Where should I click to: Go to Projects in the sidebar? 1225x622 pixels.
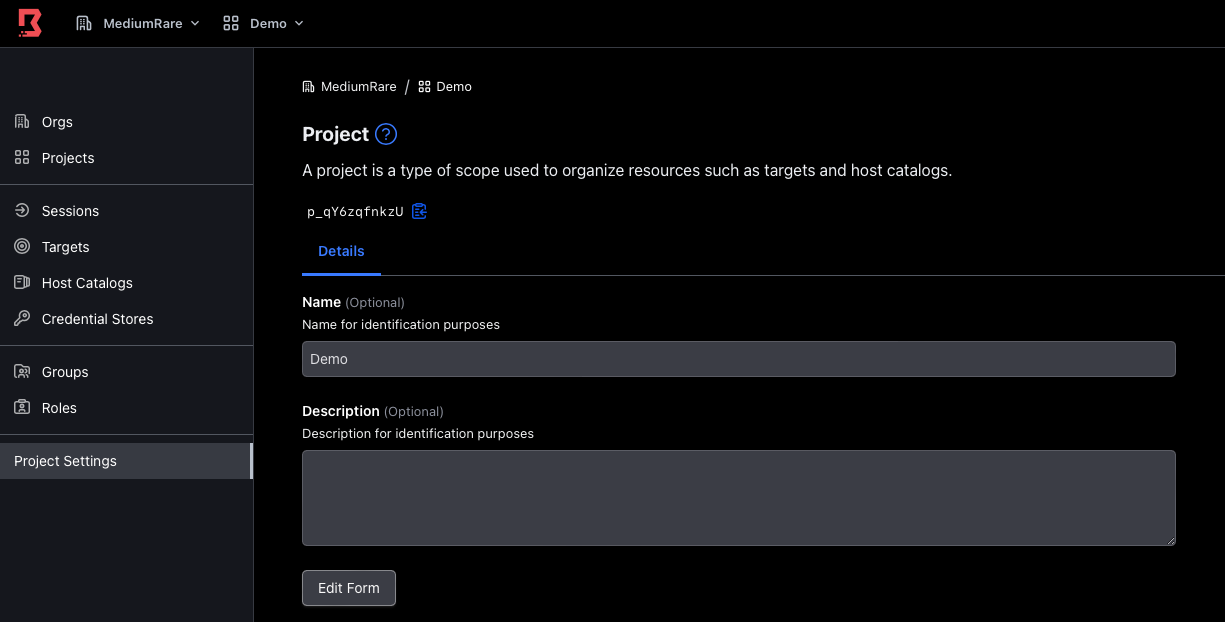click(67, 158)
